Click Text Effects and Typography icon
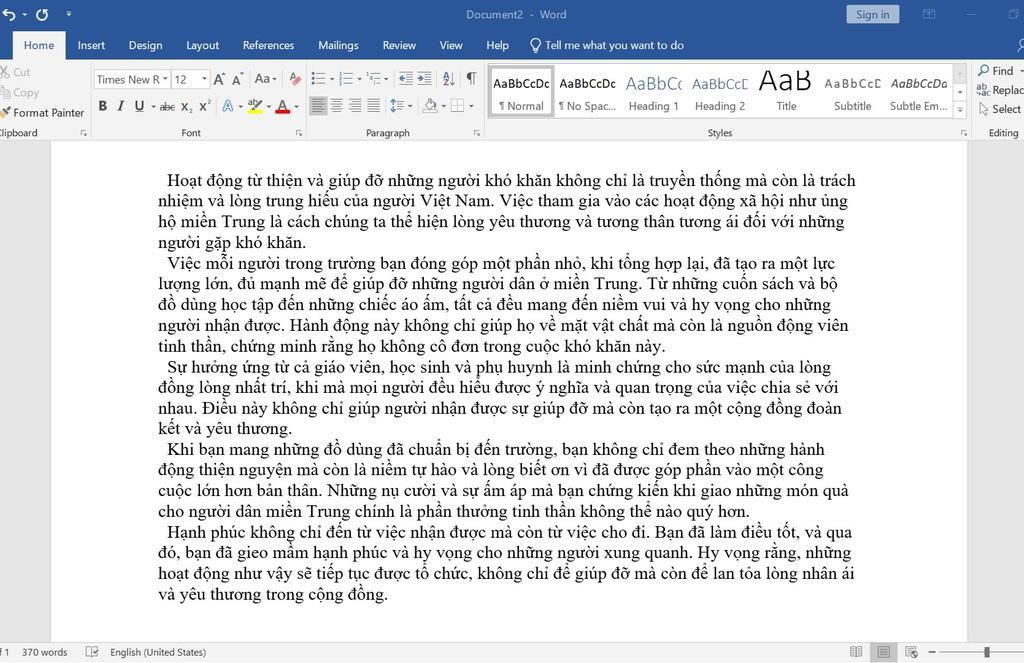1024x663 pixels. pos(228,106)
